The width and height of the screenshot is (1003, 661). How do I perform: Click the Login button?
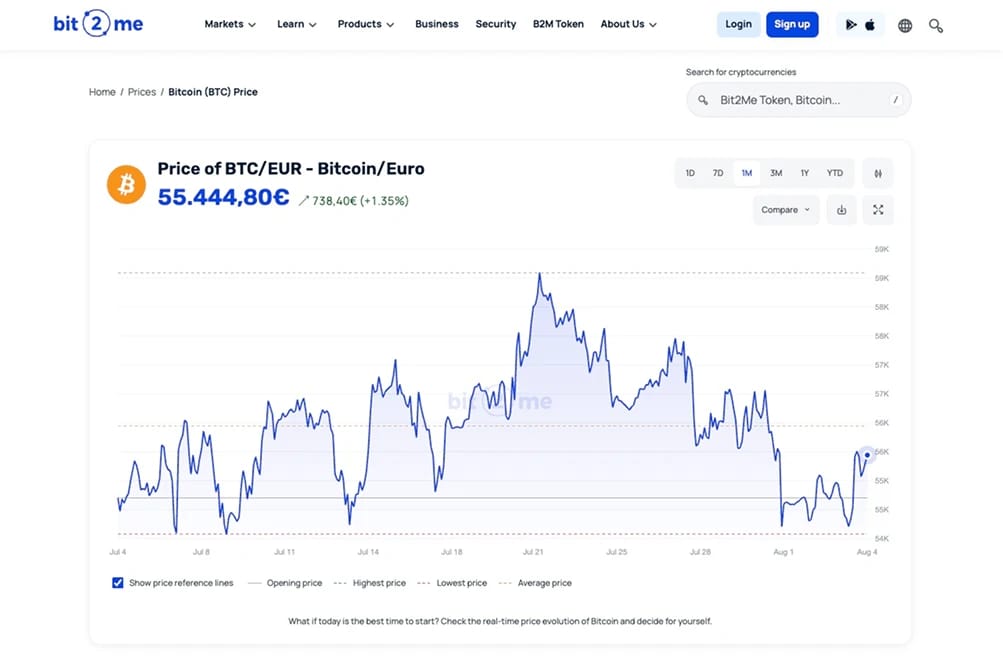(x=738, y=24)
